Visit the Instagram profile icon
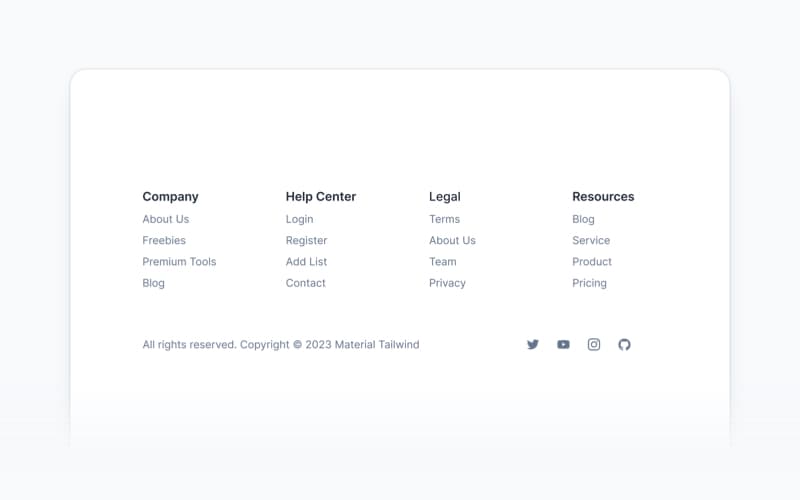The width and height of the screenshot is (800, 500). [x=594, y=345]
